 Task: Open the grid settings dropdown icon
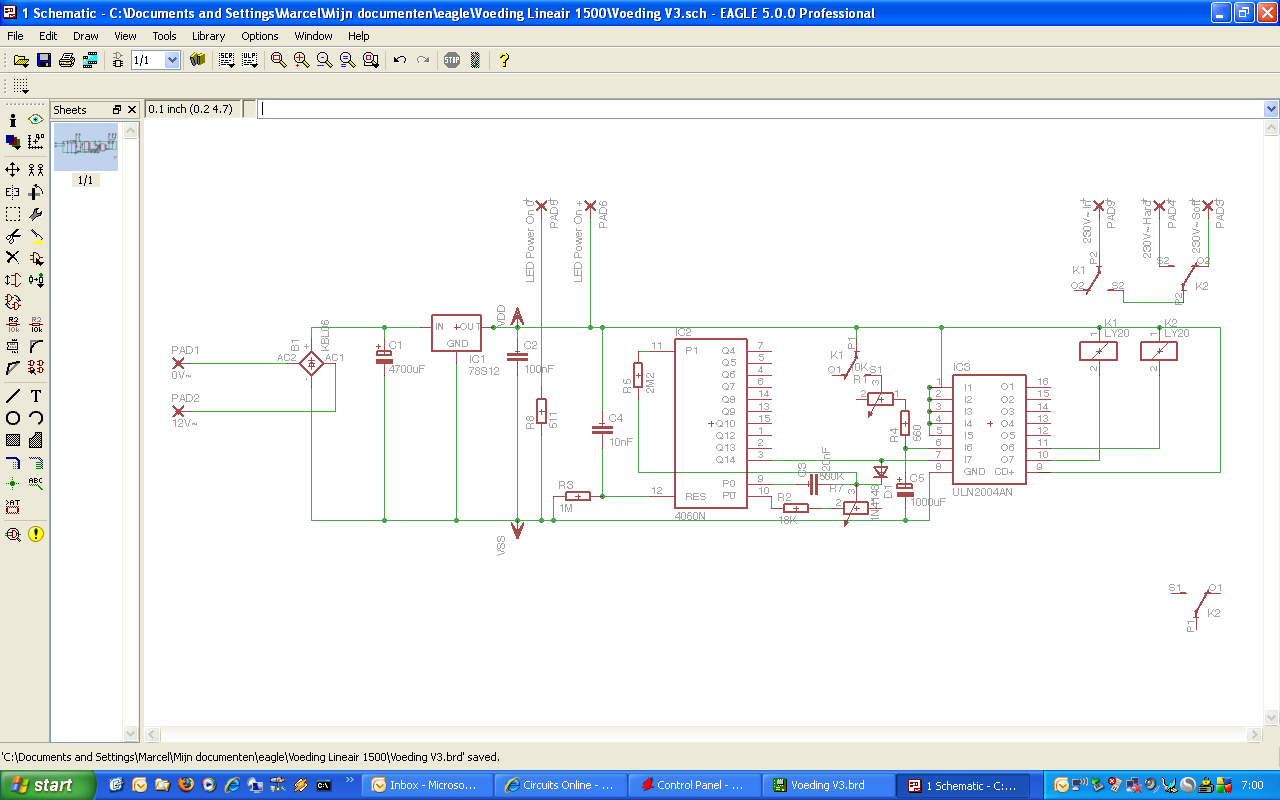pos(20,86)
